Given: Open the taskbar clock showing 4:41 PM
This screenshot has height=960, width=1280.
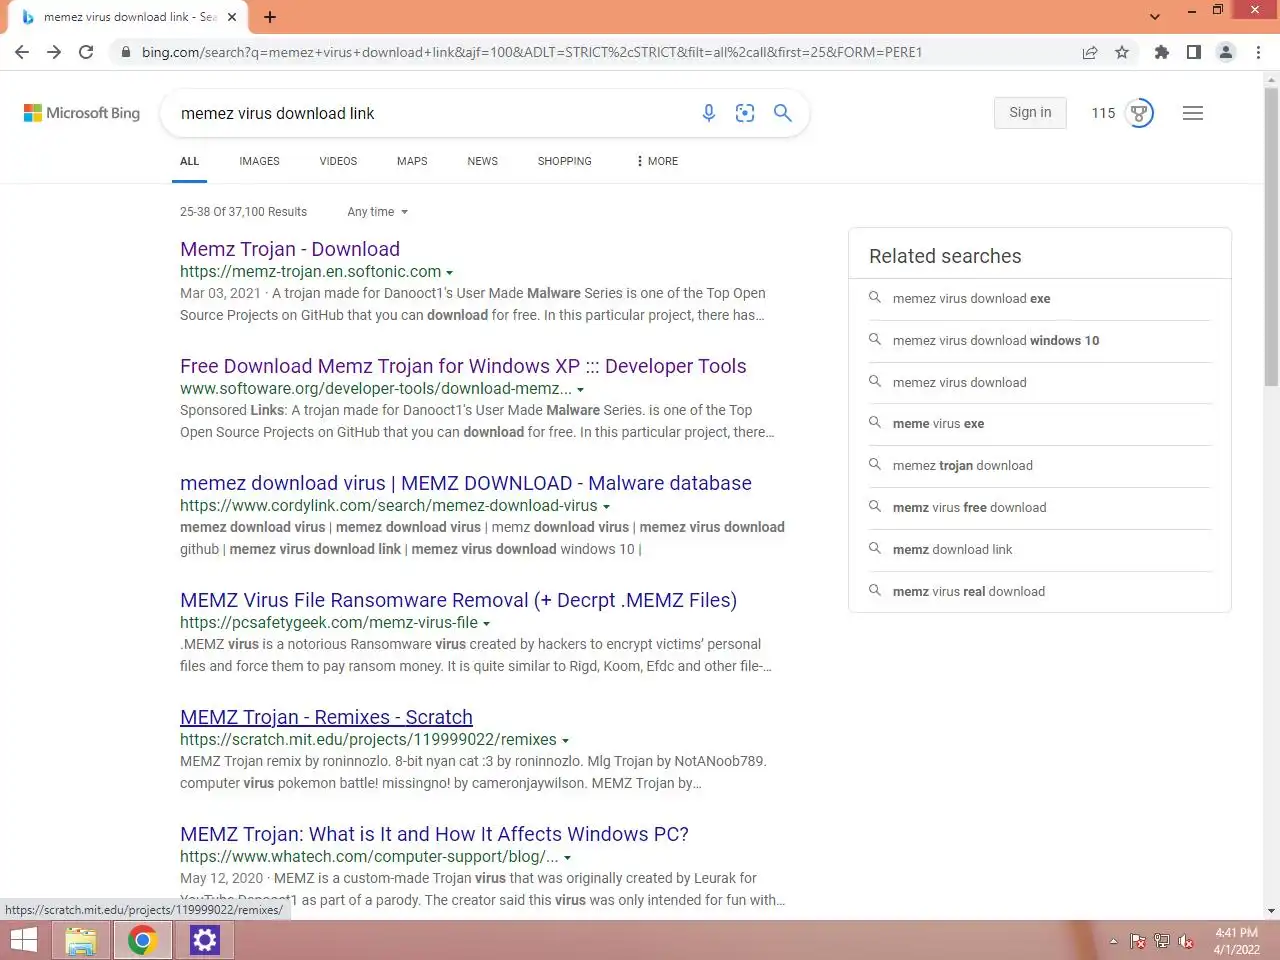Looking at the screenshot, I should pyautogui.click(x=1236, y=941).
